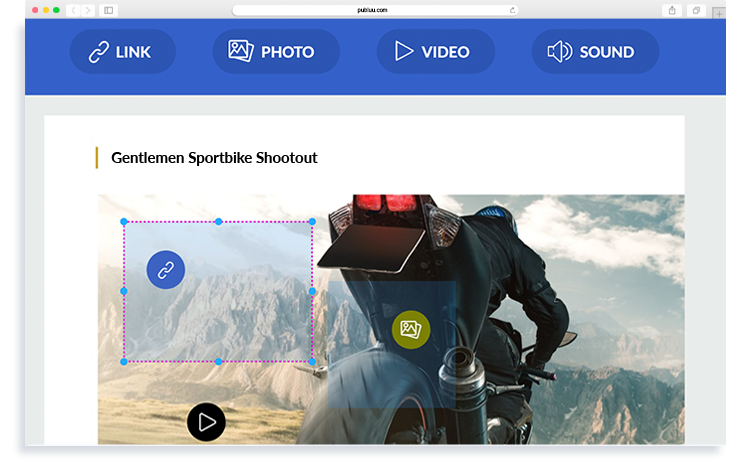
Task: Choose the VIDEO tool button
Action: pos(435,52)
